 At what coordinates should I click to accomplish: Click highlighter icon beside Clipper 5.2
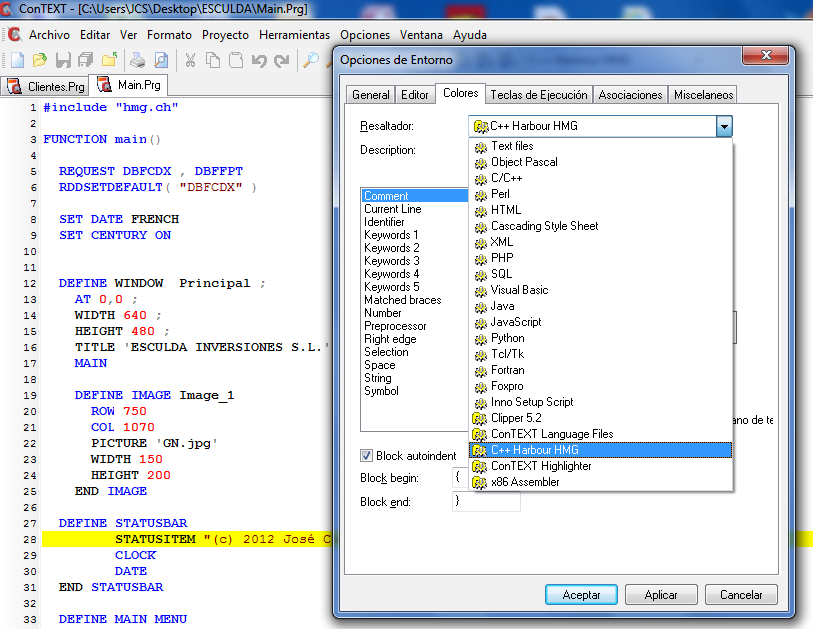(x=480, y=418)
